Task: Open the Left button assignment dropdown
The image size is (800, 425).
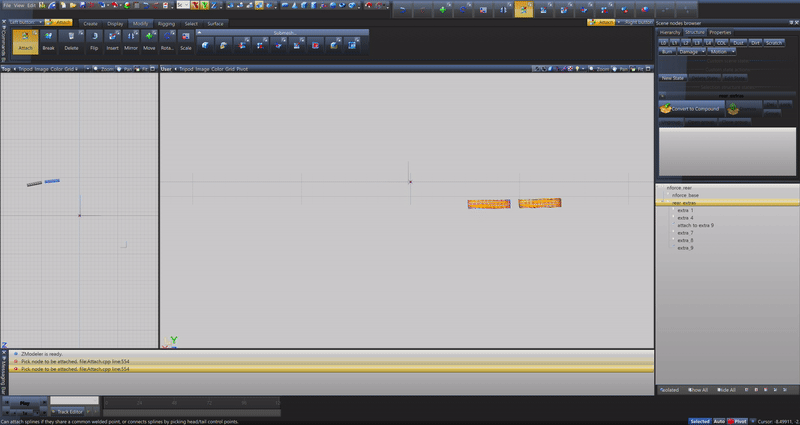Action: (x=22, y=22)
